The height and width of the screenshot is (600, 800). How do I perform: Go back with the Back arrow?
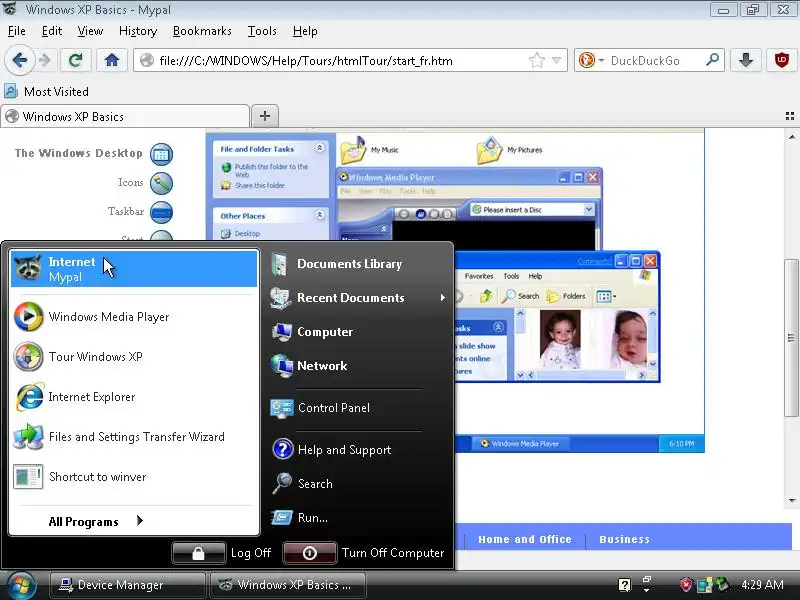click(x=20, y=61)
